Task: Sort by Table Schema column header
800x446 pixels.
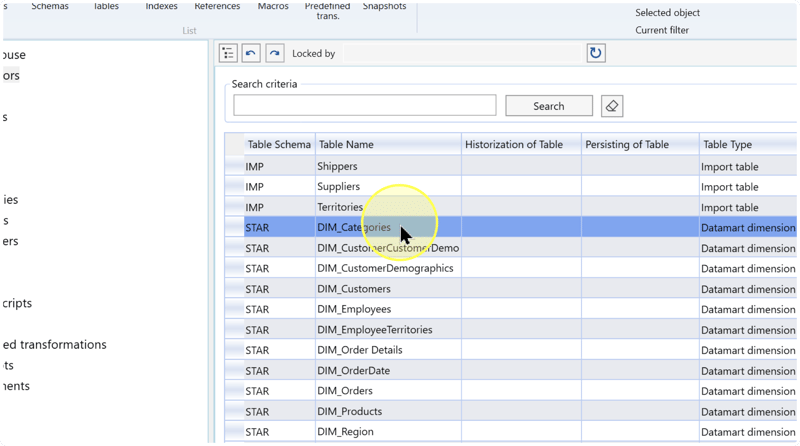Action: pyautogui.click(x=279, y=144)
